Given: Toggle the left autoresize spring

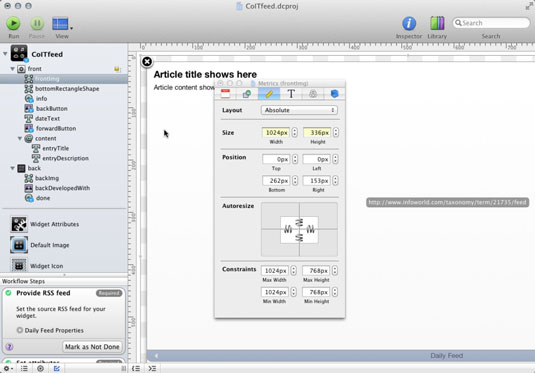Looking at the screenshot, I should [288, 230].
